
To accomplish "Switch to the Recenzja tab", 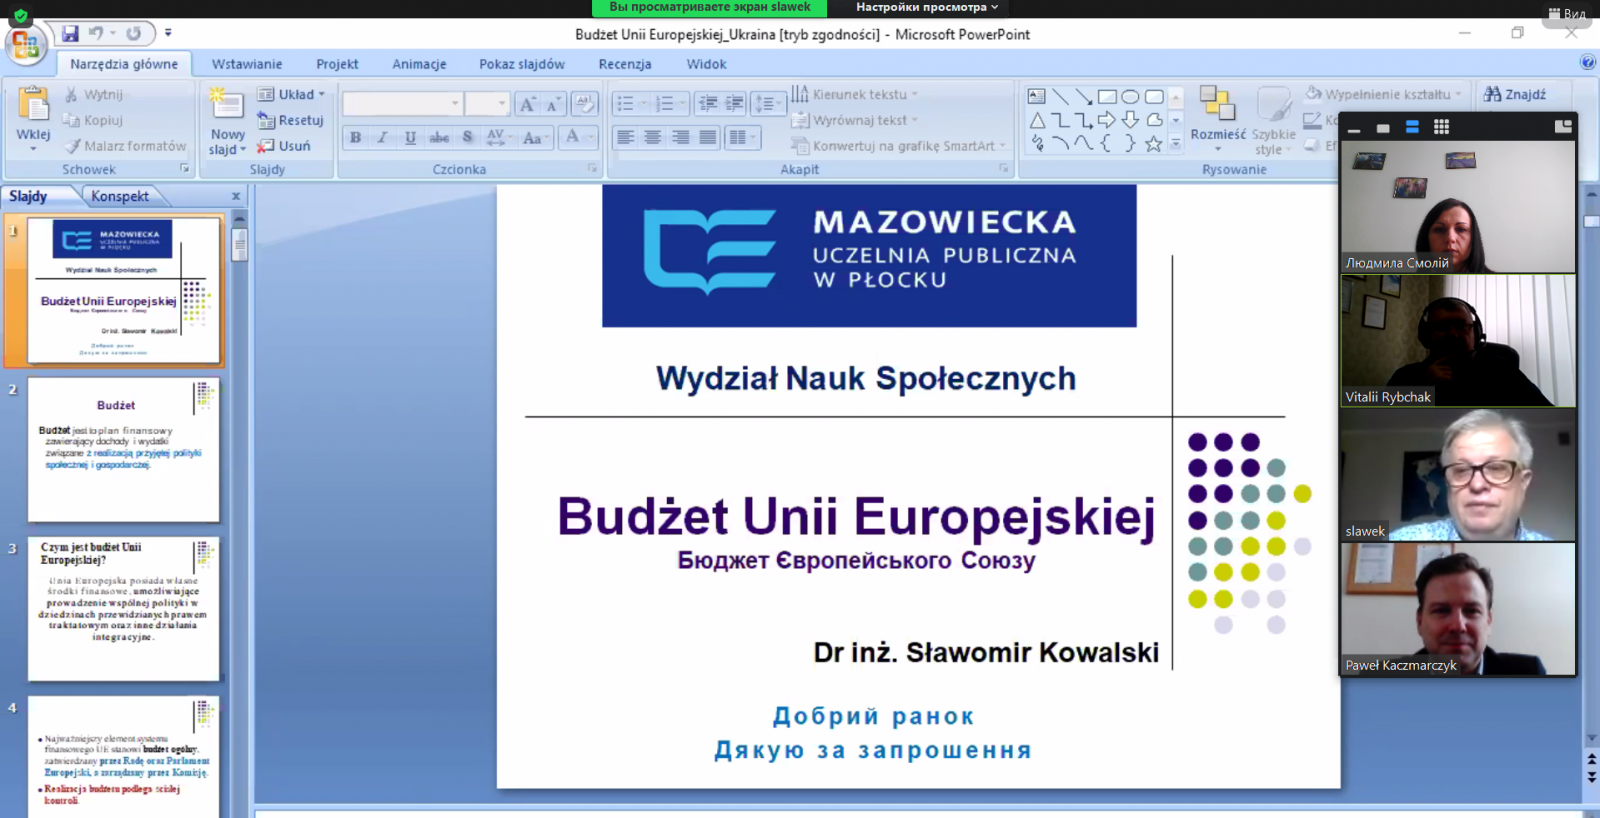I will pyautogui.click(x=625, y=64).
